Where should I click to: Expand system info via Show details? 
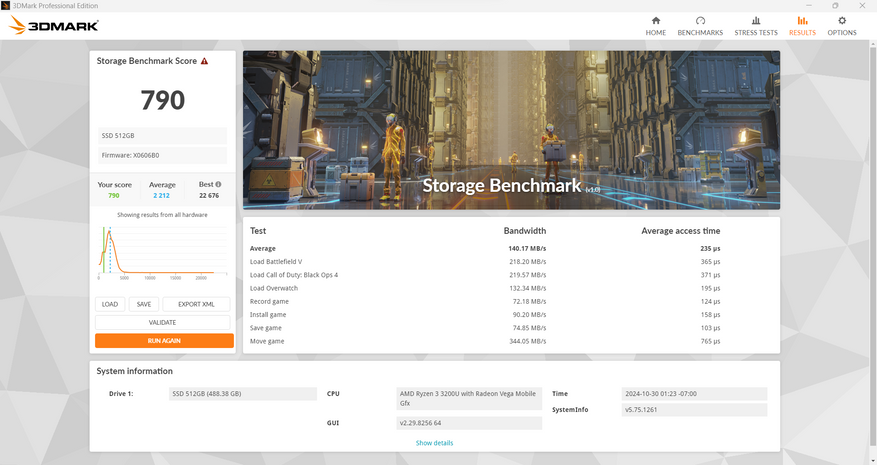pyautogui.click(x=434, y=443)
